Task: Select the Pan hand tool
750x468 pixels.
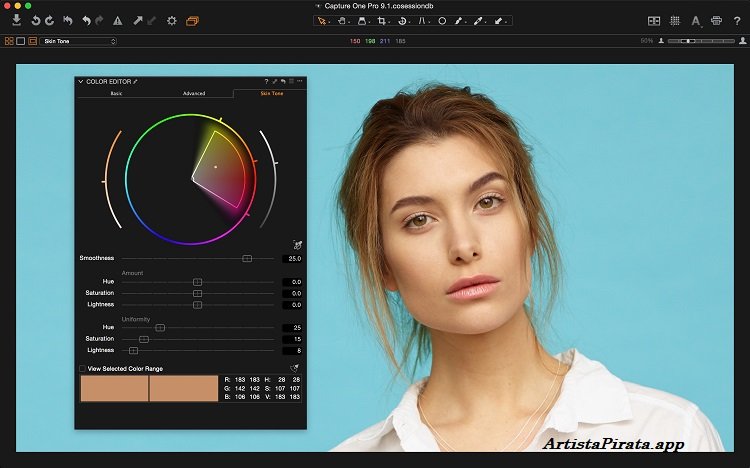Action: [x=342, y=20]
